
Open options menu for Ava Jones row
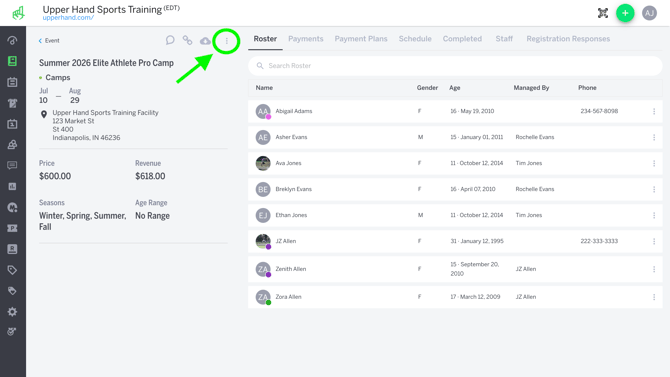(654, 163)
